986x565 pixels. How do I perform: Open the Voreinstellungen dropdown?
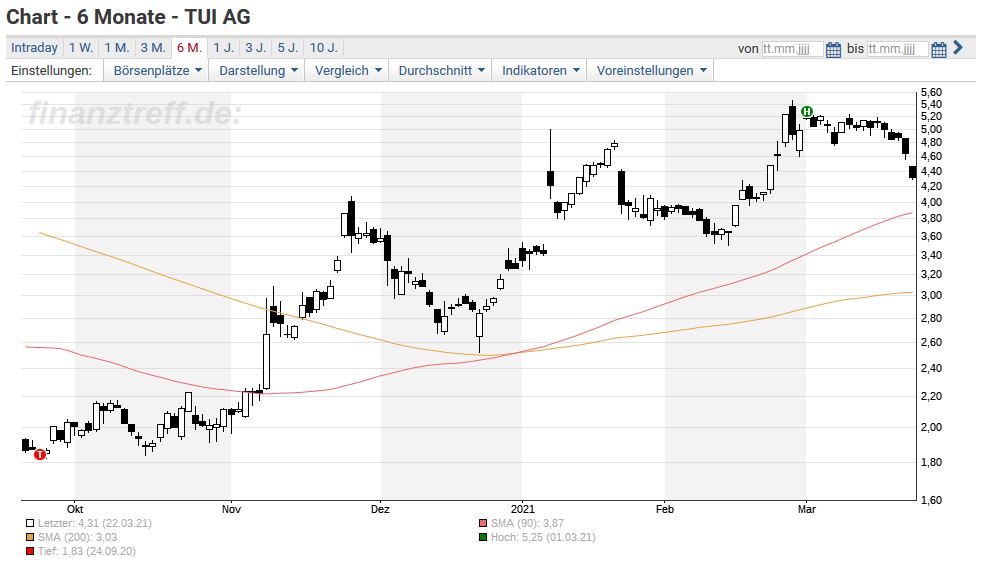coord(651,70)
